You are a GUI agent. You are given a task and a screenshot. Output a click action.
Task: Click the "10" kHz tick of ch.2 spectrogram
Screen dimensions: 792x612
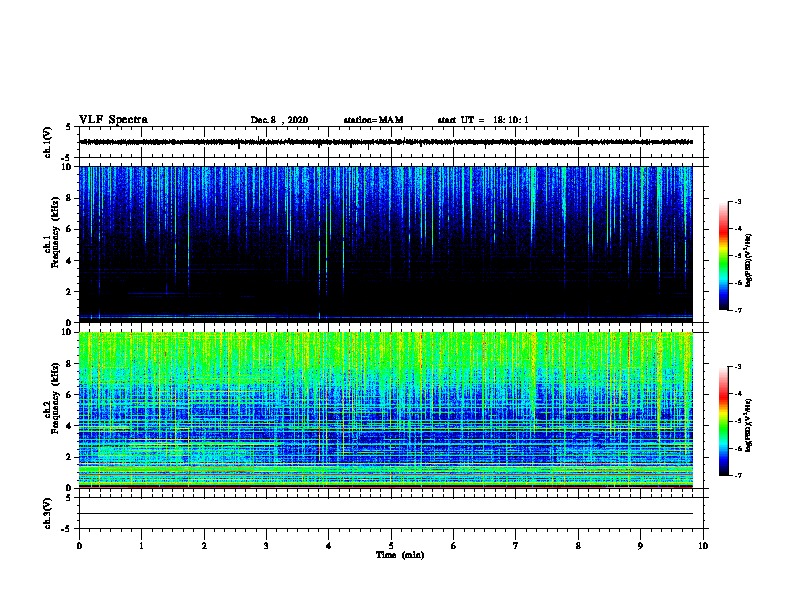point(68,332)
